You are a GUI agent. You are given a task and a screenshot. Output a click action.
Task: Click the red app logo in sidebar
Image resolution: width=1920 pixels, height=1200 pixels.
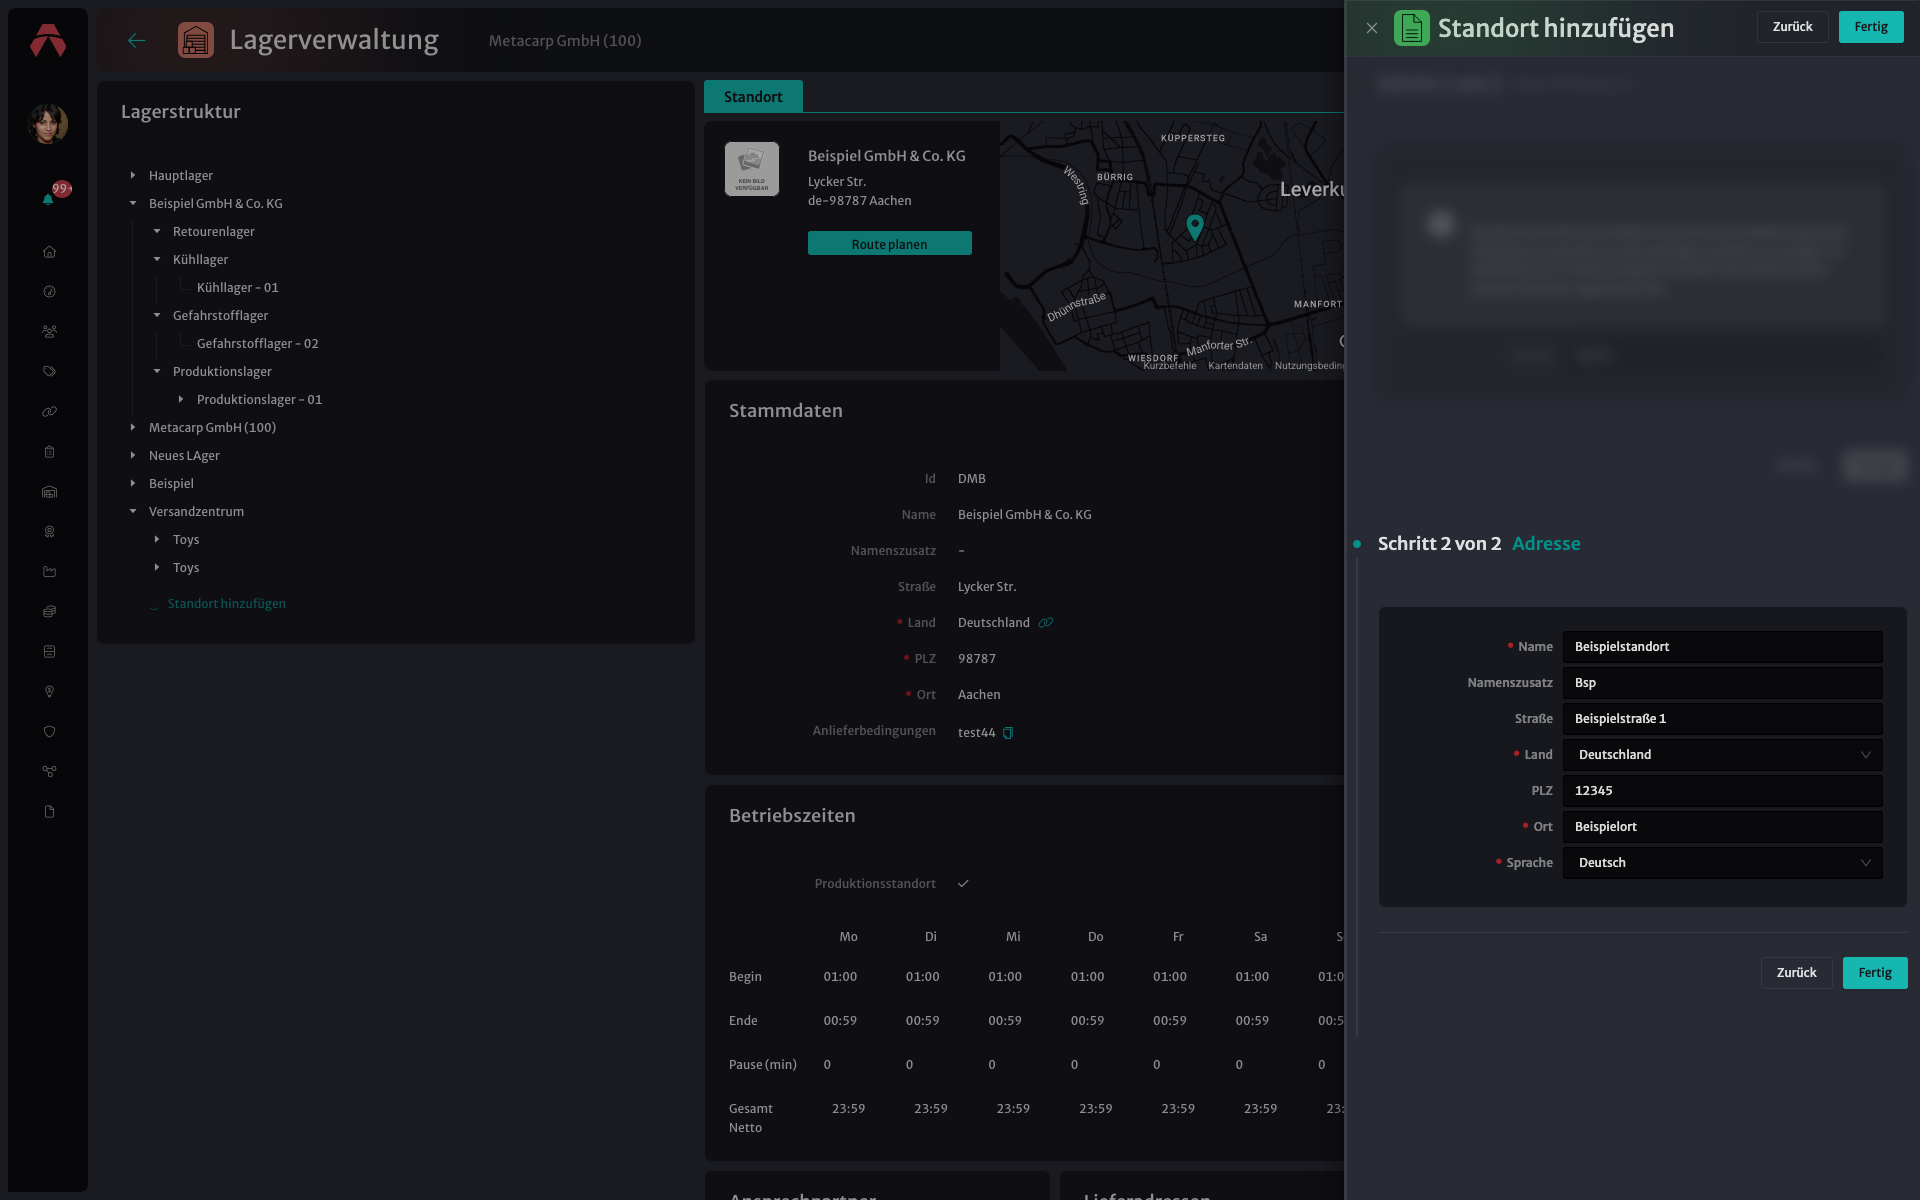coord(48,40)
